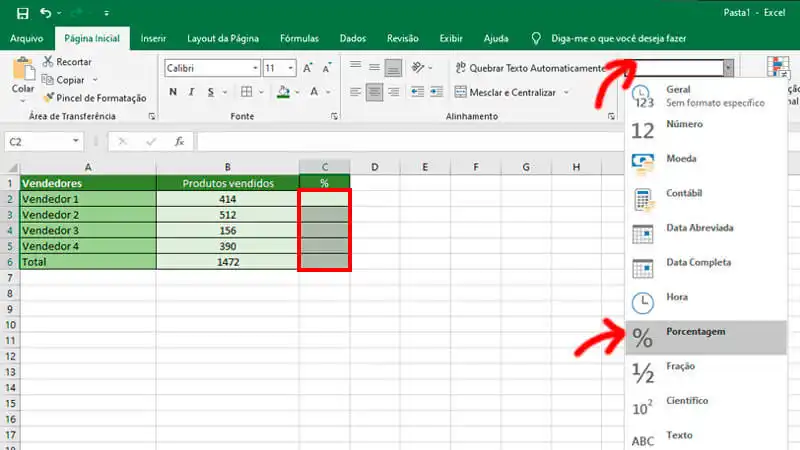Open the Exibir tab

451,39
